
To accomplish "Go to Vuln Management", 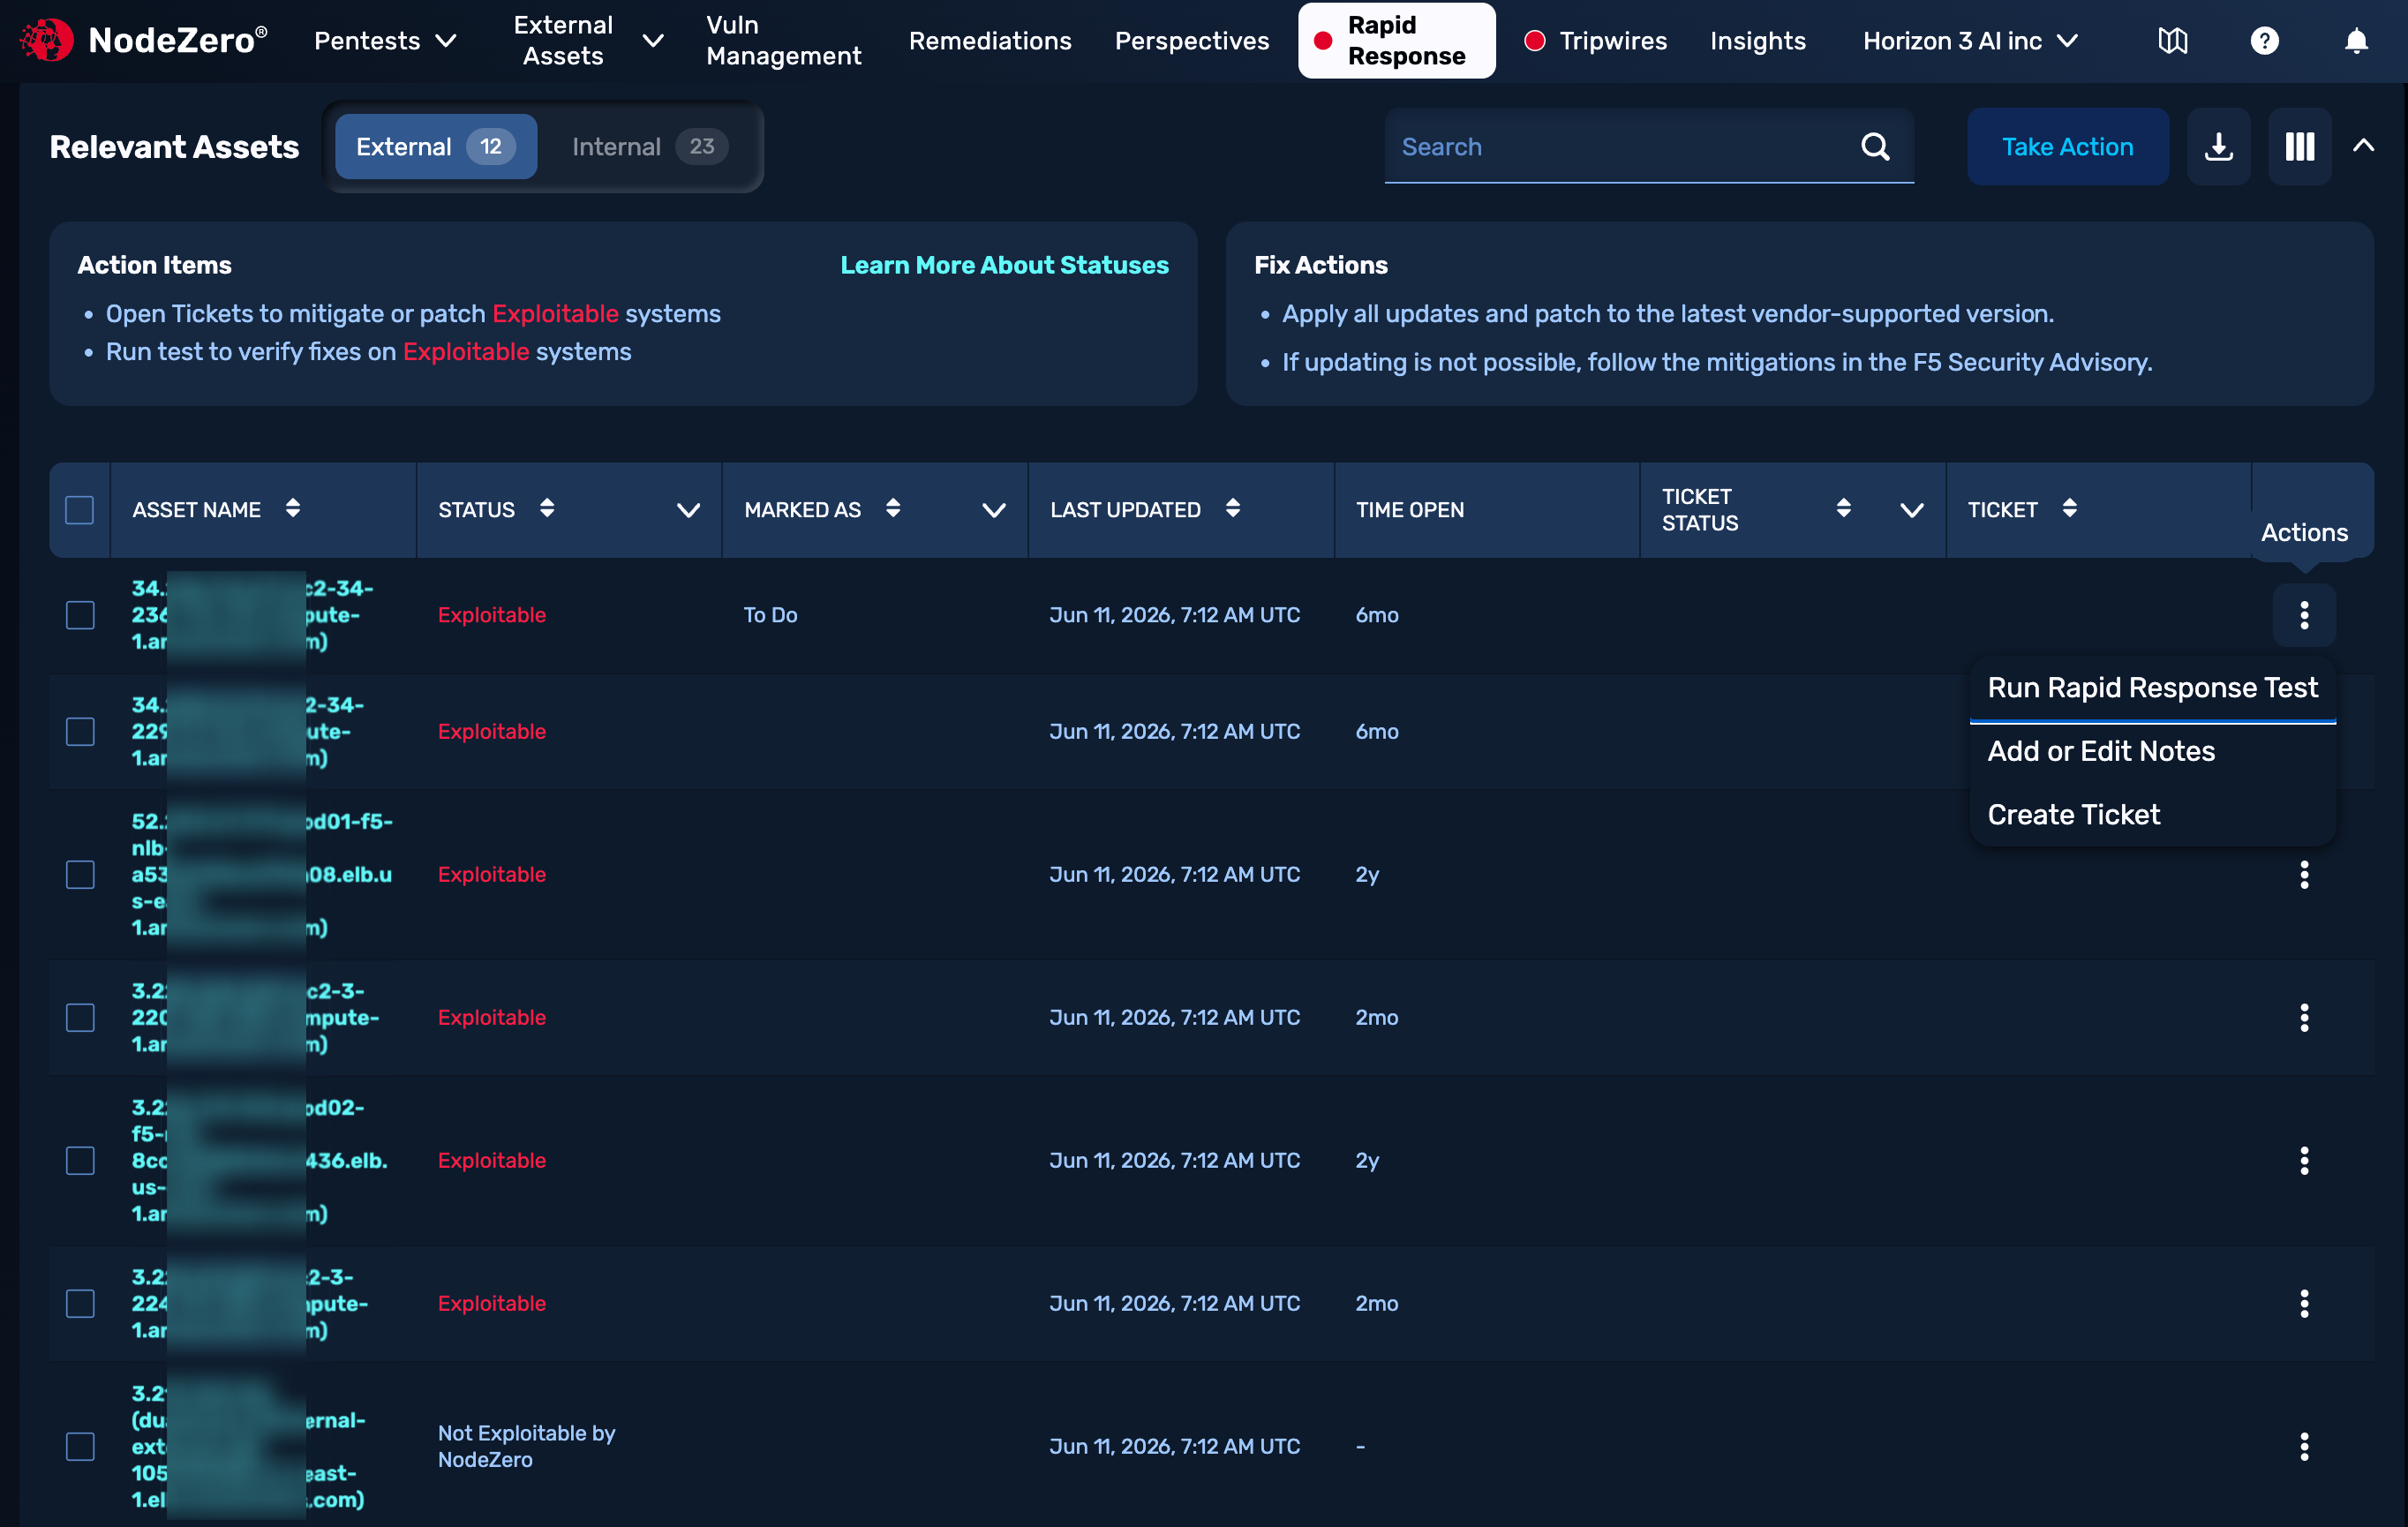I will [783, 41].
